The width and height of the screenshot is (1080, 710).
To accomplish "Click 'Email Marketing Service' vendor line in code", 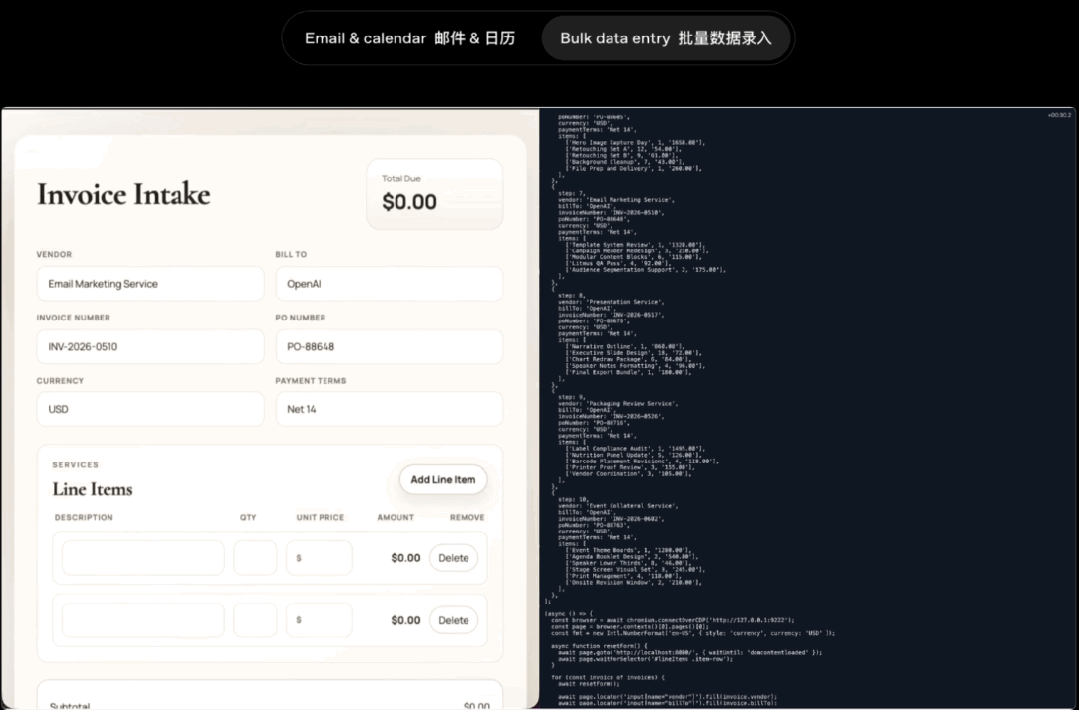I will pos(616,200).
